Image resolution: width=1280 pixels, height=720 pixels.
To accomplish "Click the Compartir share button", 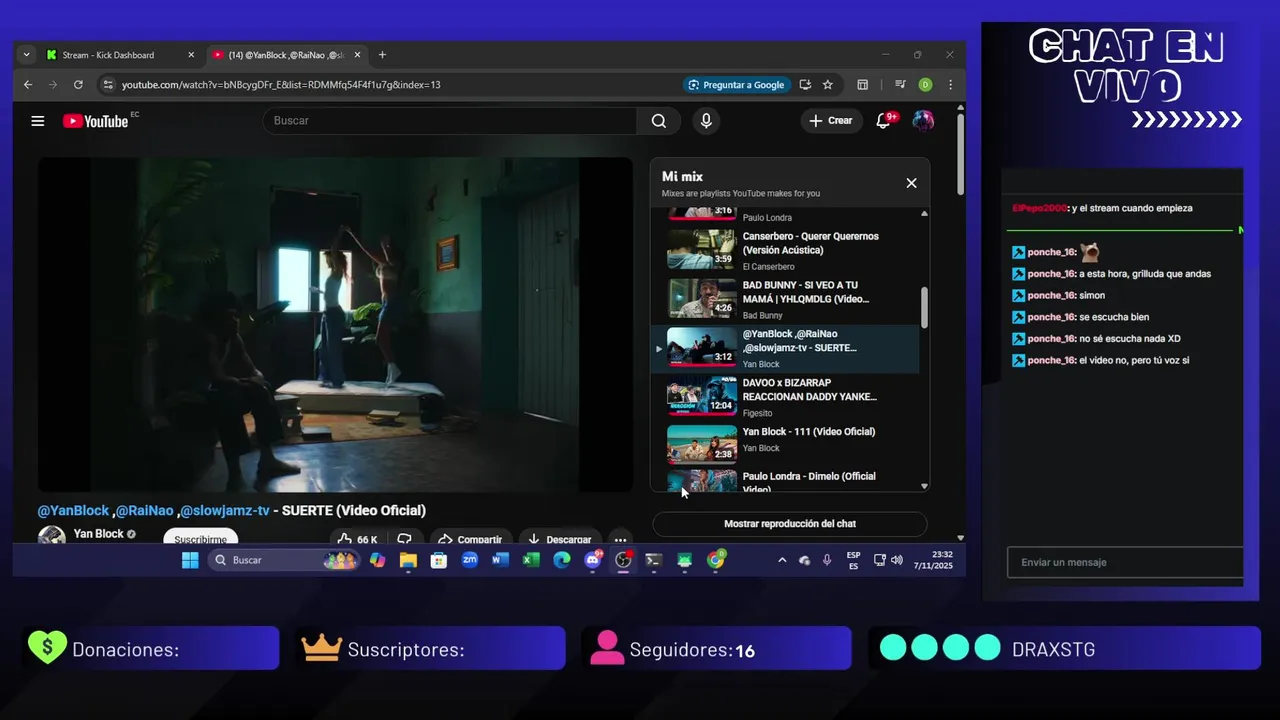I will pos(470,539).
